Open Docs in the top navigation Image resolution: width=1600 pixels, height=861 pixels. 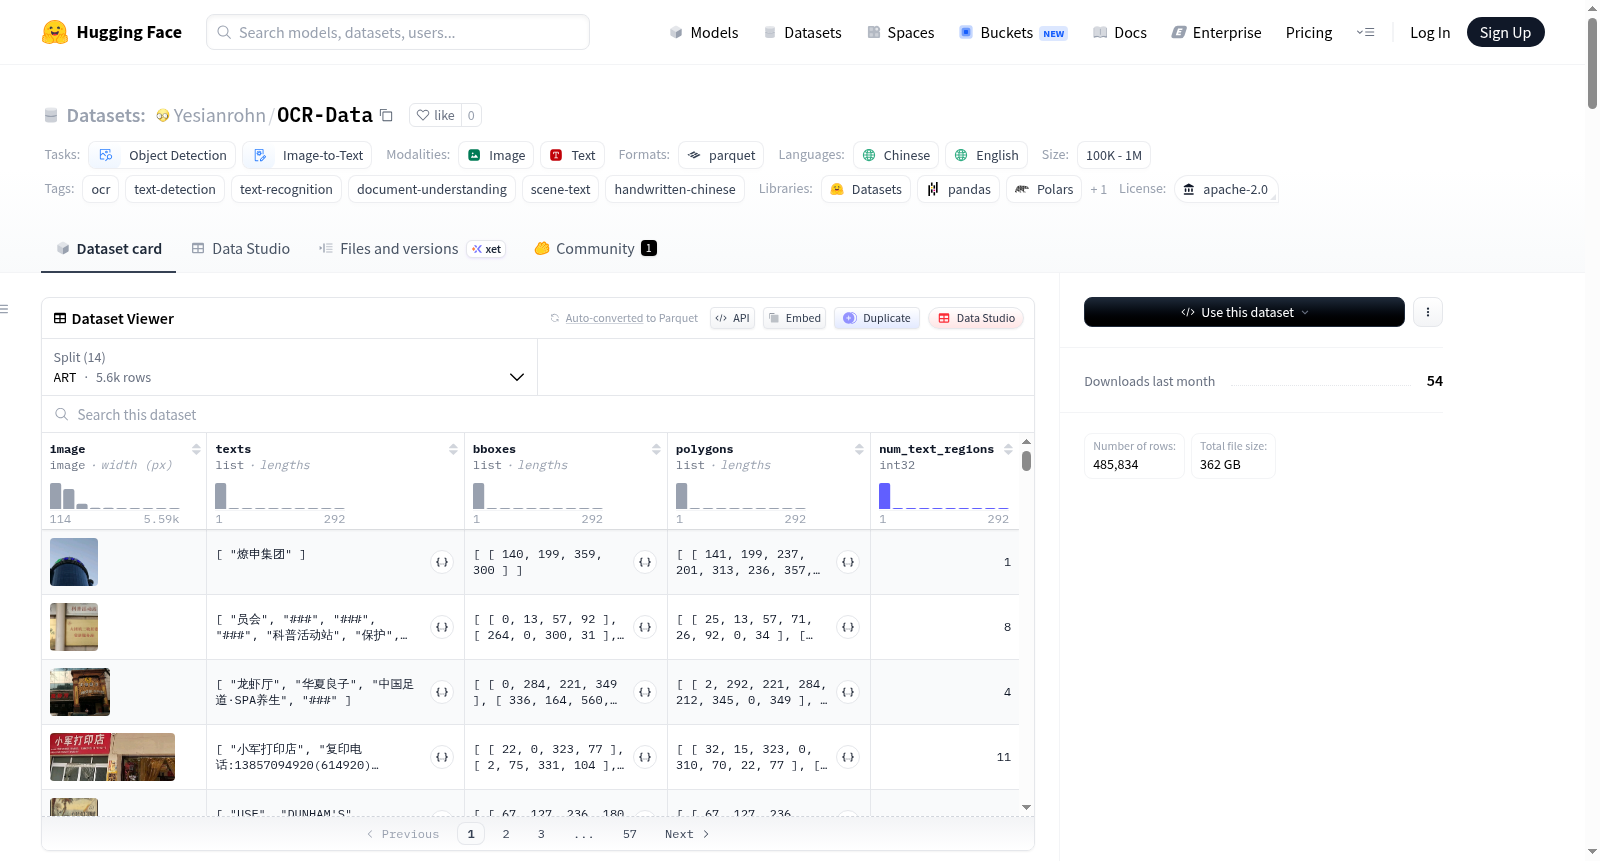point(1120,32)
